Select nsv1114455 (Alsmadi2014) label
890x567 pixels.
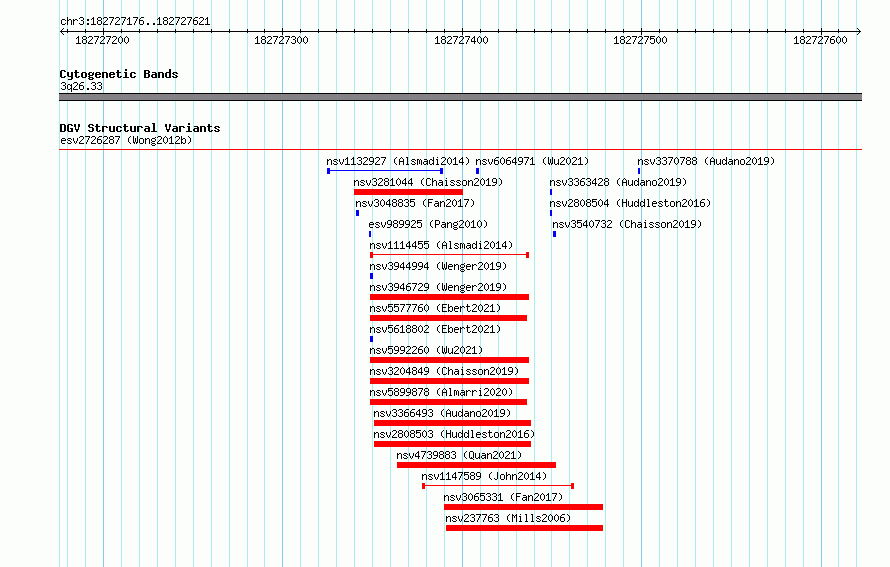[x=441, y=245]
